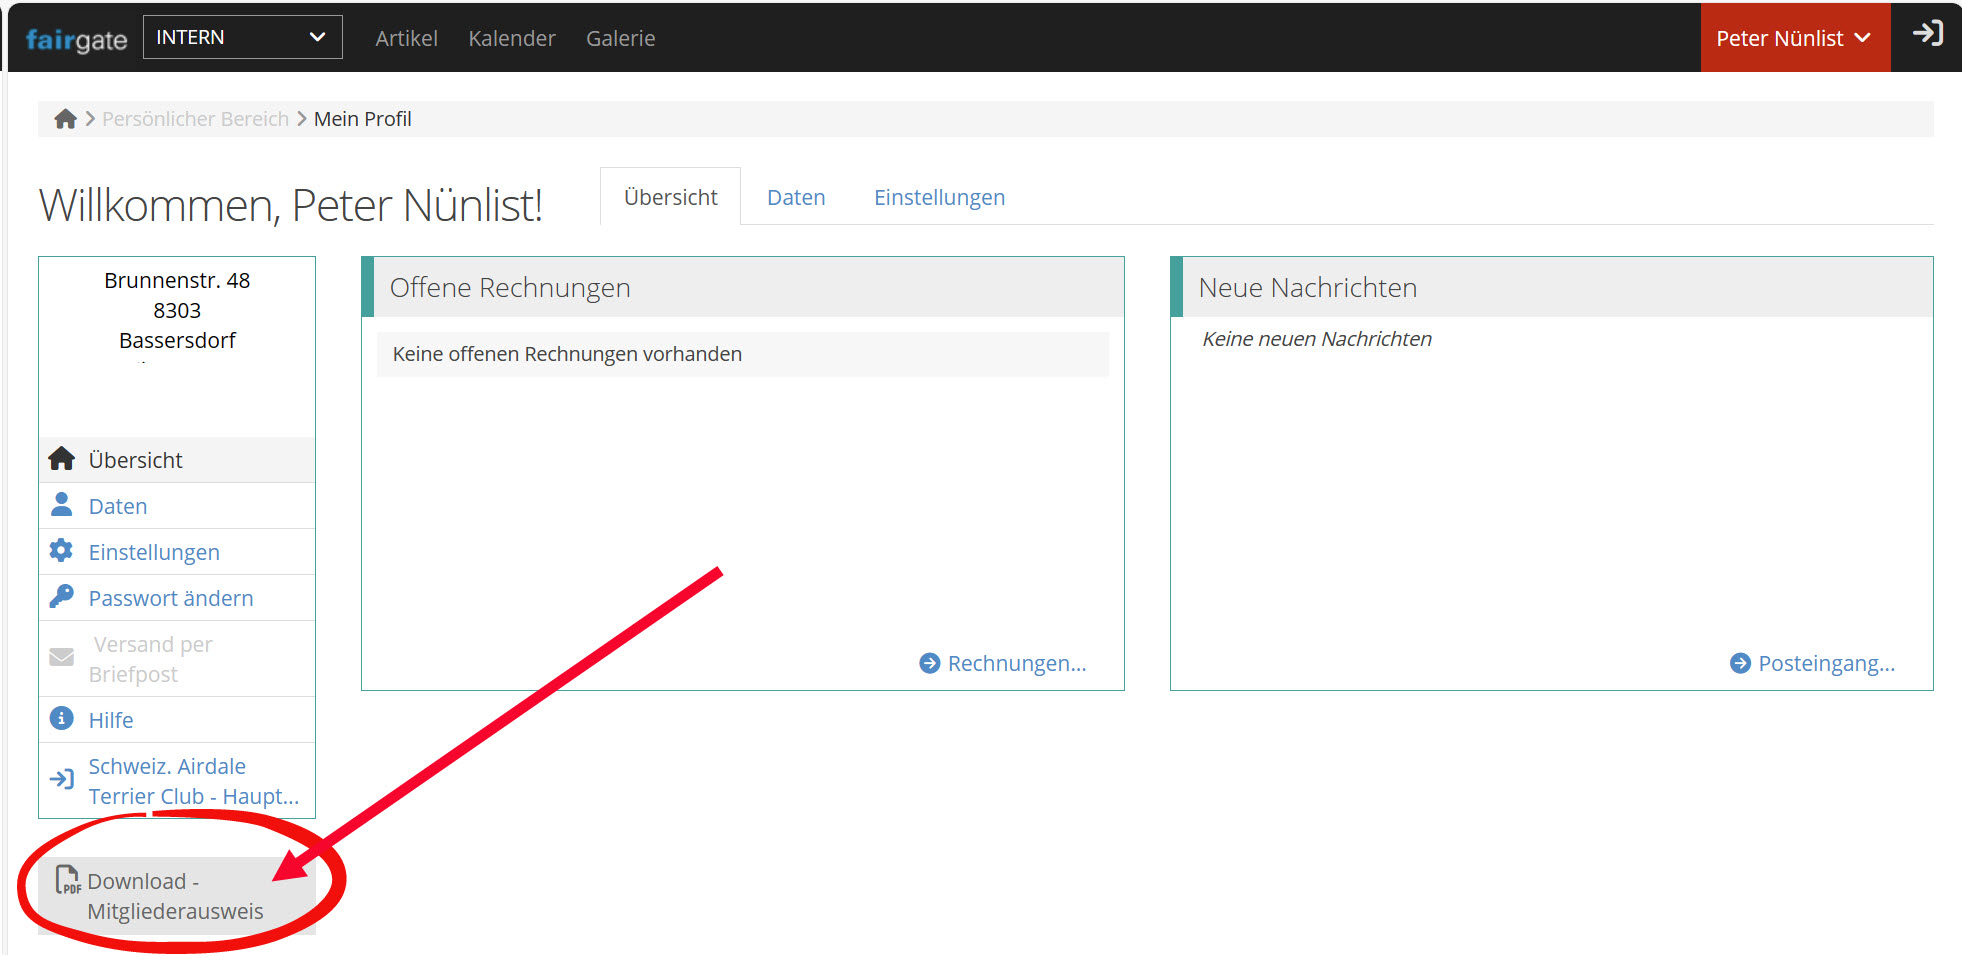Click the Passwort ändern key icon
This screenshot has height=956, width=1962.
61,596
